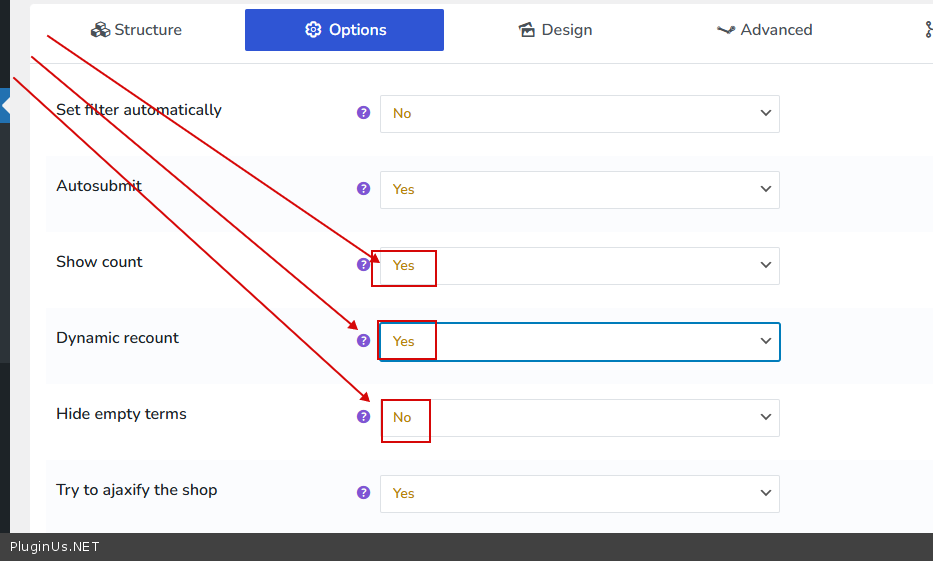Open the Show count select box
This screenshot has width=933, height=561.
[579, 266]
